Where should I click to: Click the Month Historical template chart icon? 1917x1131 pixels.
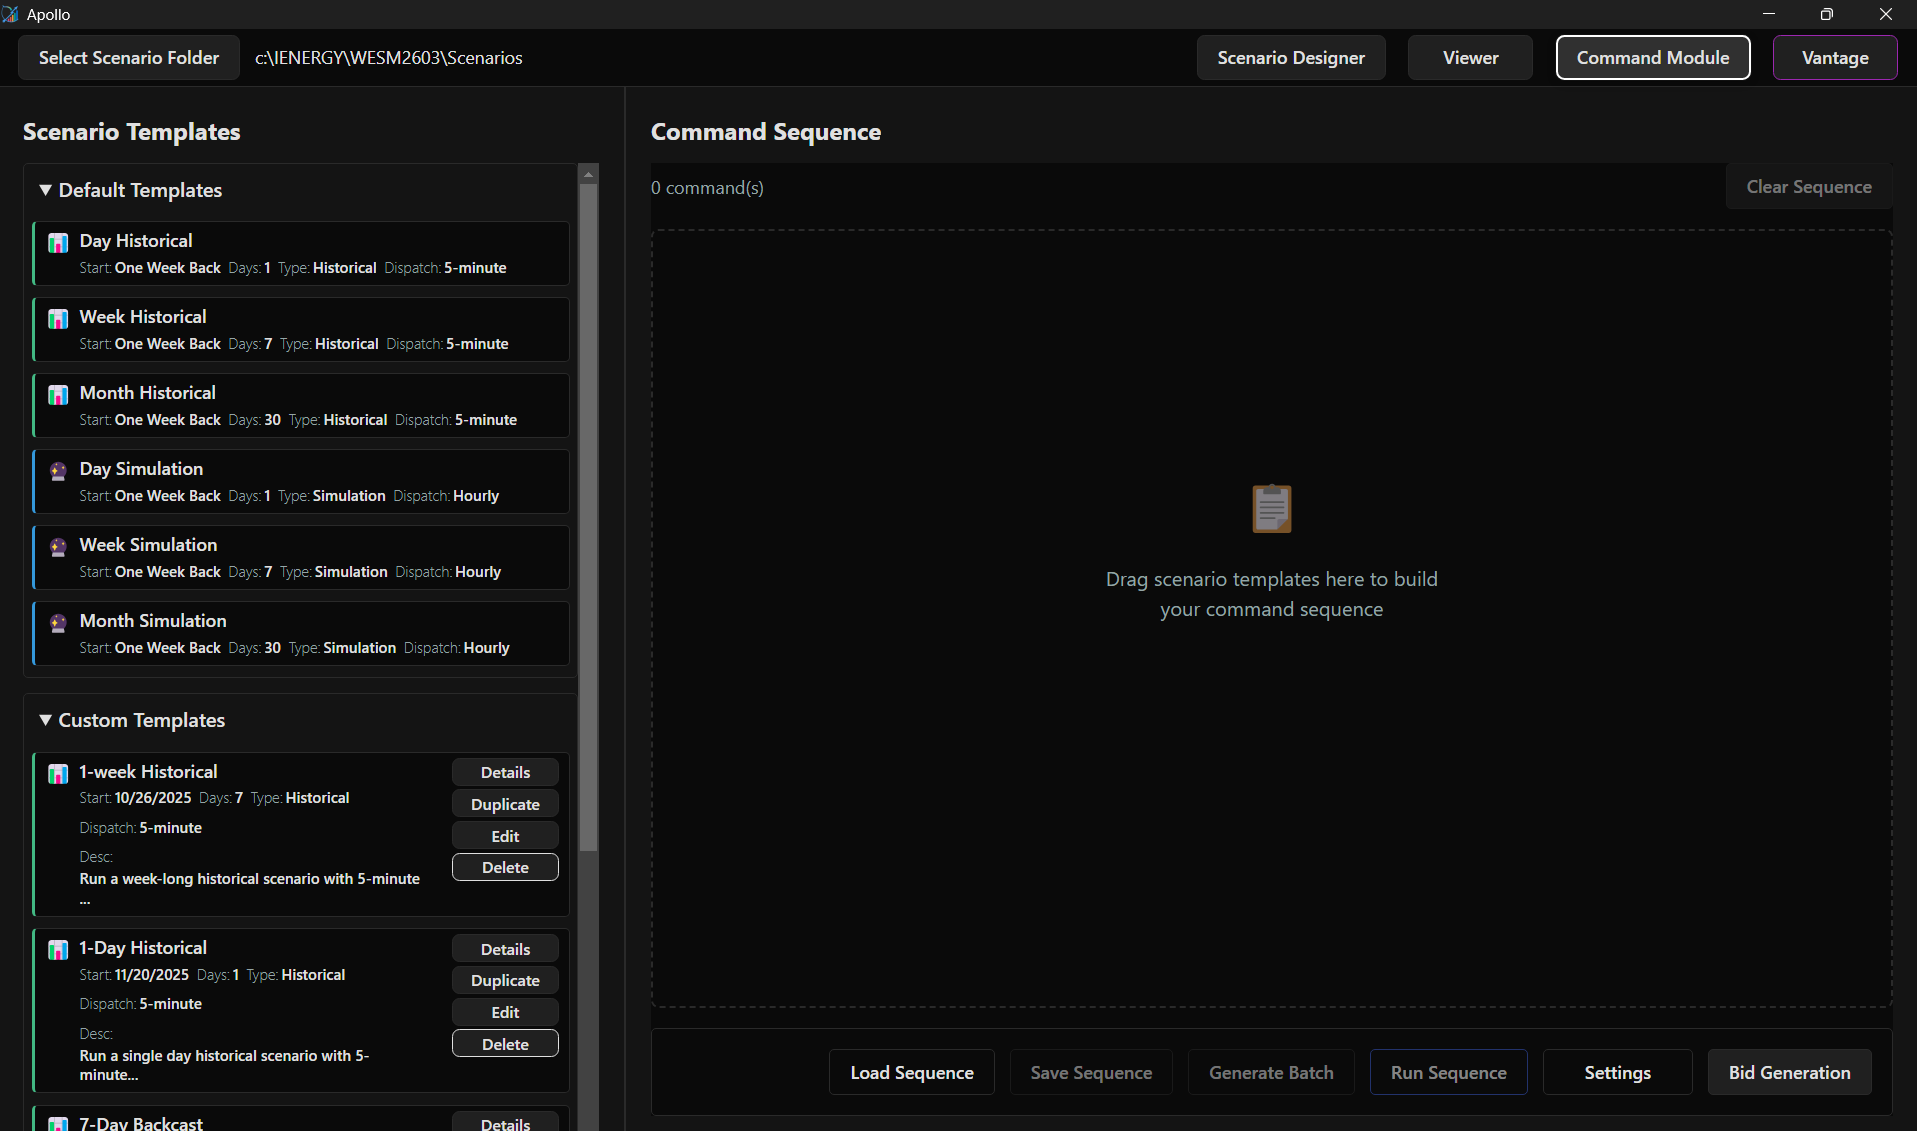(58, 395)
